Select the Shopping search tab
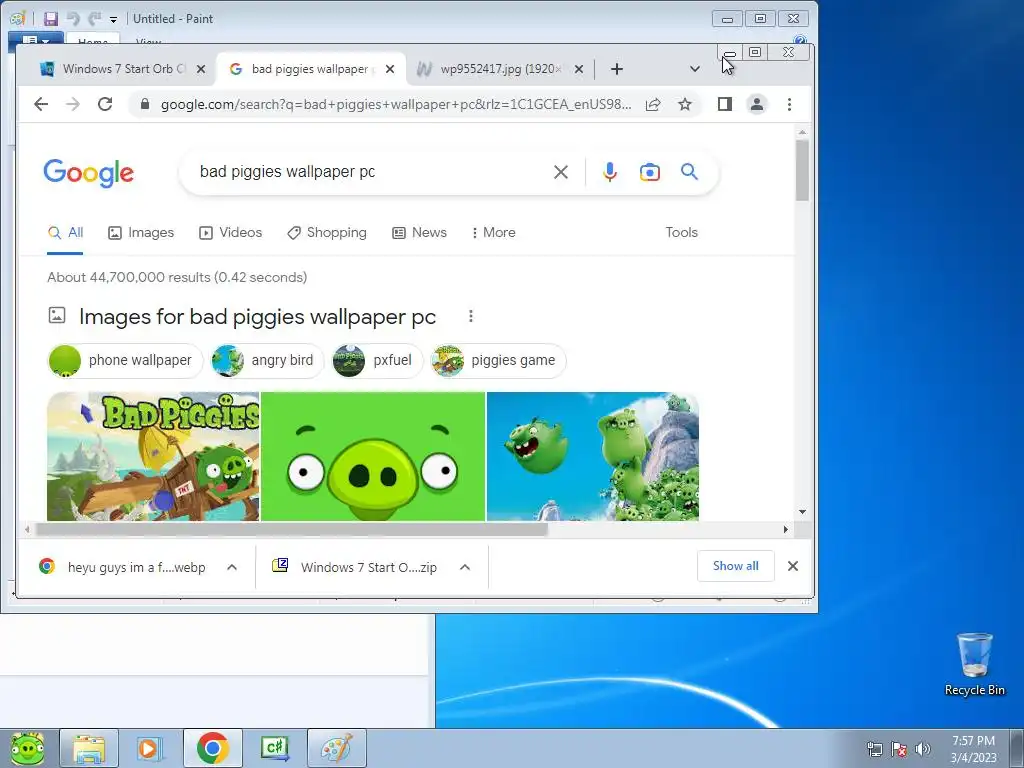 tap(327, 232)
